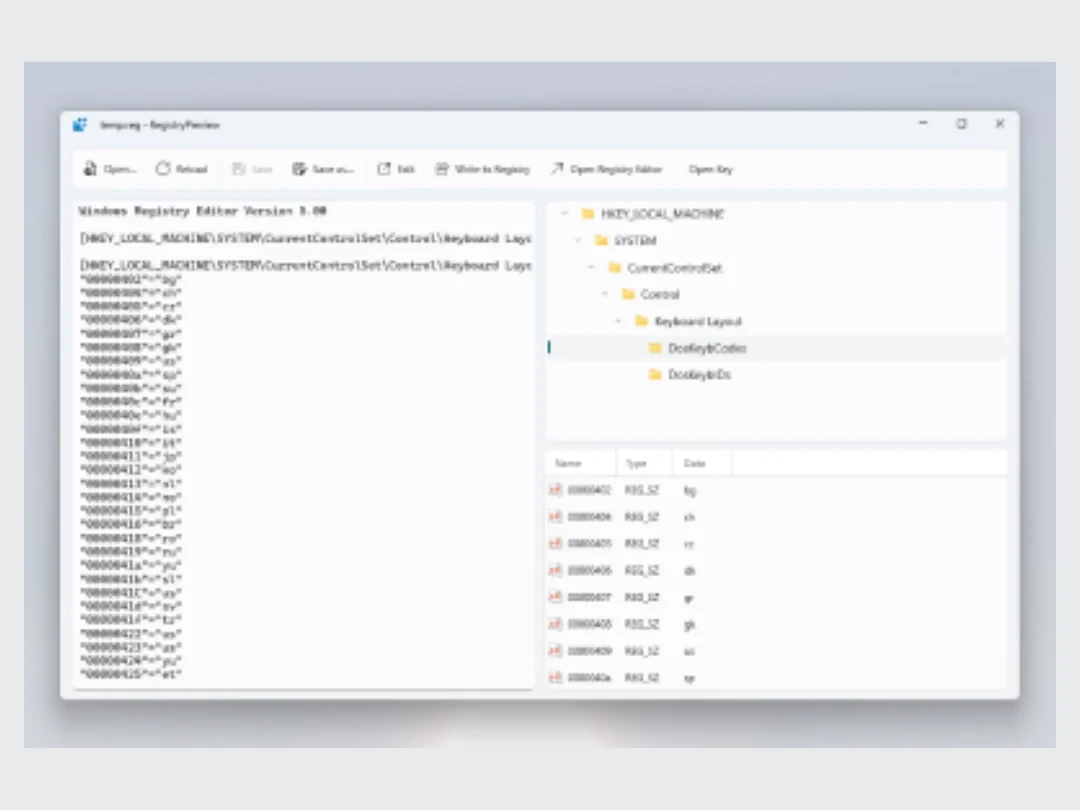Viewport: 1080px width, 810px height.
Task: Collapse the CurrentControlSet node chevron
Action: pos(592,267)
